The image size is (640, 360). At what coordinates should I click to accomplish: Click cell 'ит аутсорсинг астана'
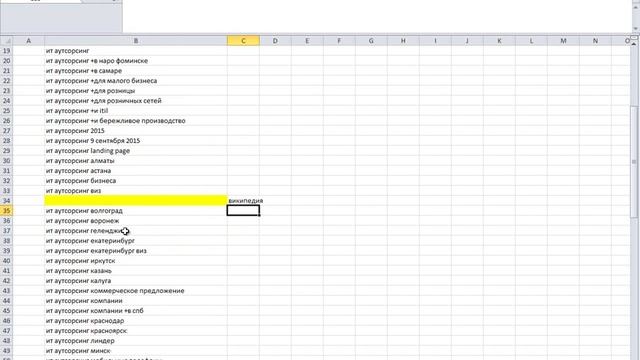pos(136,171)
